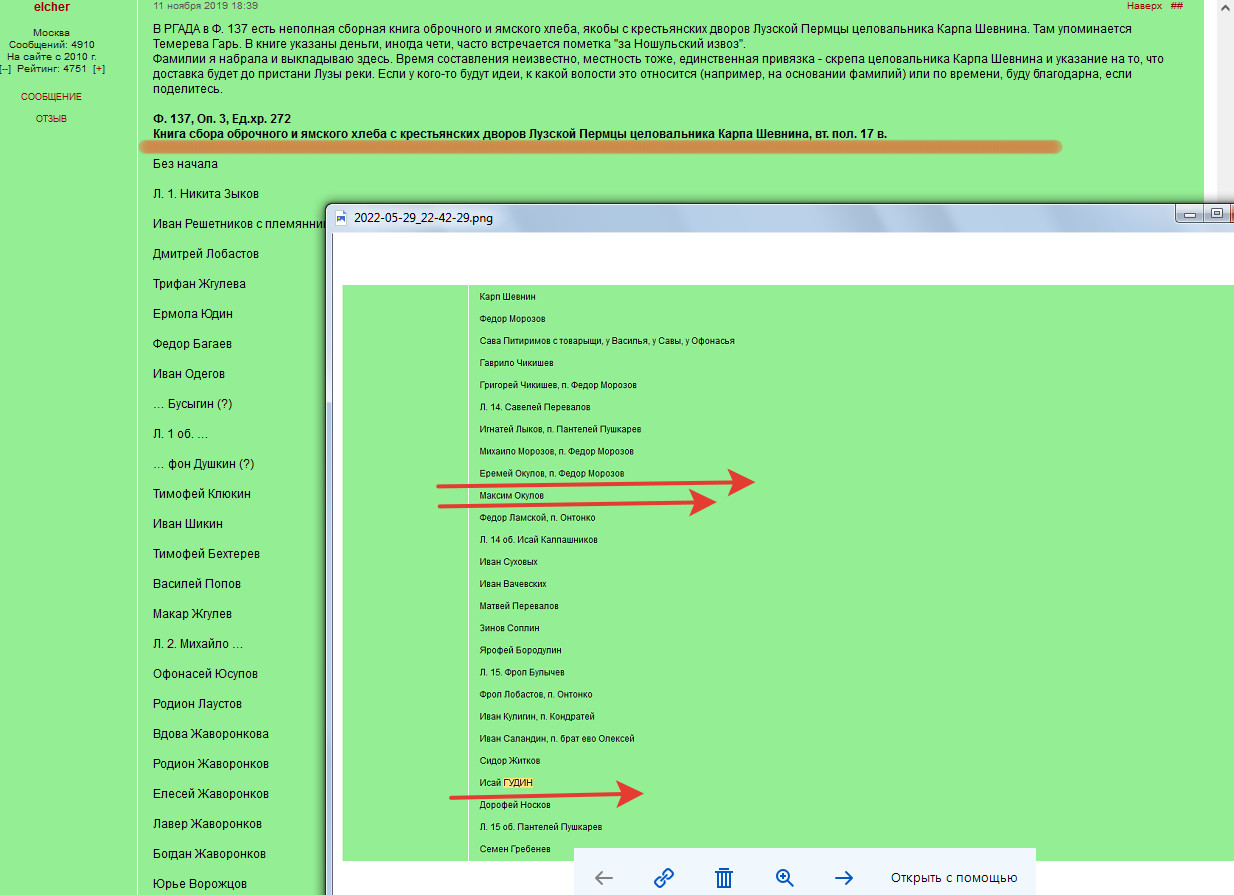
Task: Go to previous image with left arrow
Action: (x=604, y=878)
